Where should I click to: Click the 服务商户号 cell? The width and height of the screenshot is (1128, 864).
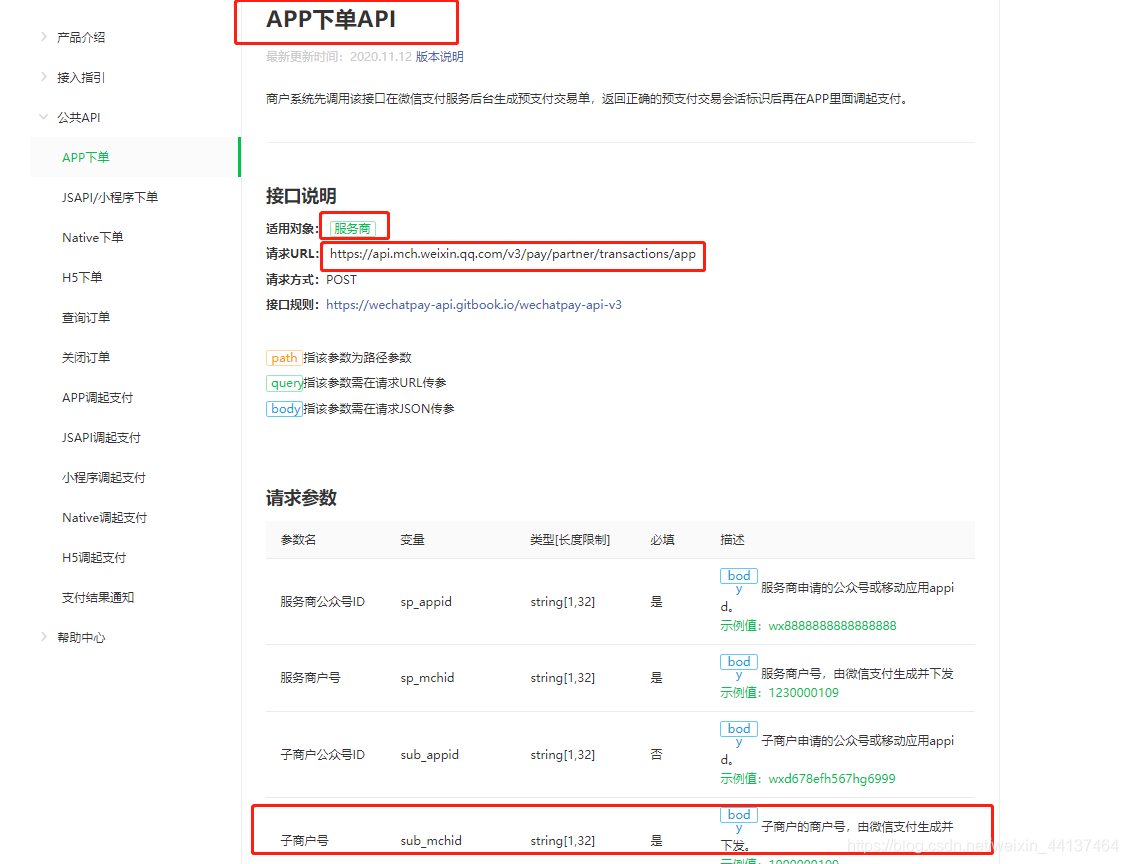tap(310, 678)
